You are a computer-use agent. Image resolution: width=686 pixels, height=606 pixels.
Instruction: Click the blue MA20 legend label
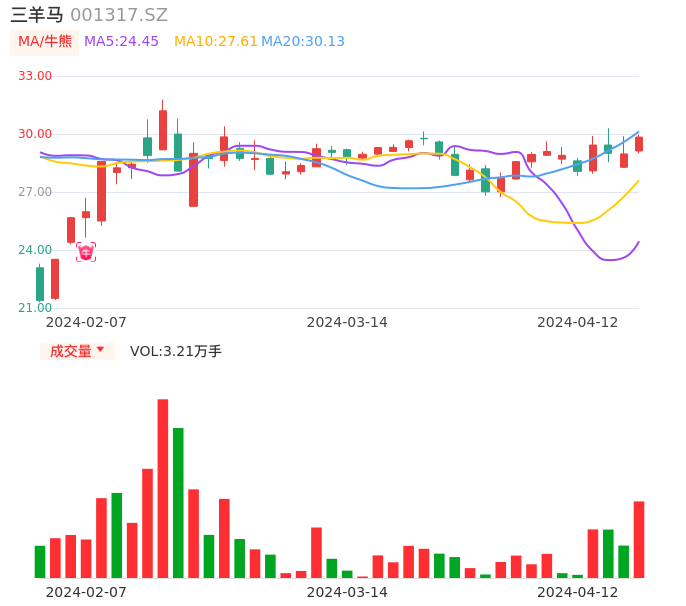click(303, 42)
